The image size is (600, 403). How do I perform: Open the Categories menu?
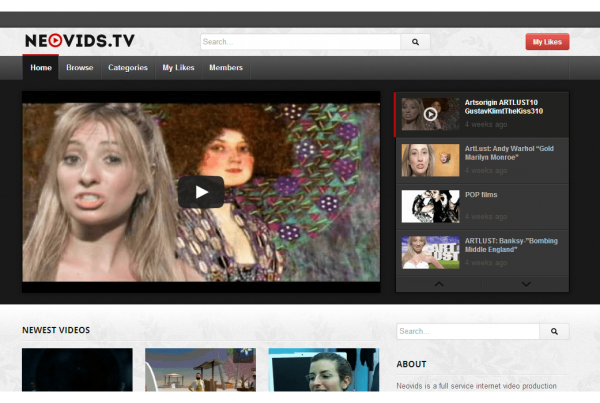coord(128,68)
